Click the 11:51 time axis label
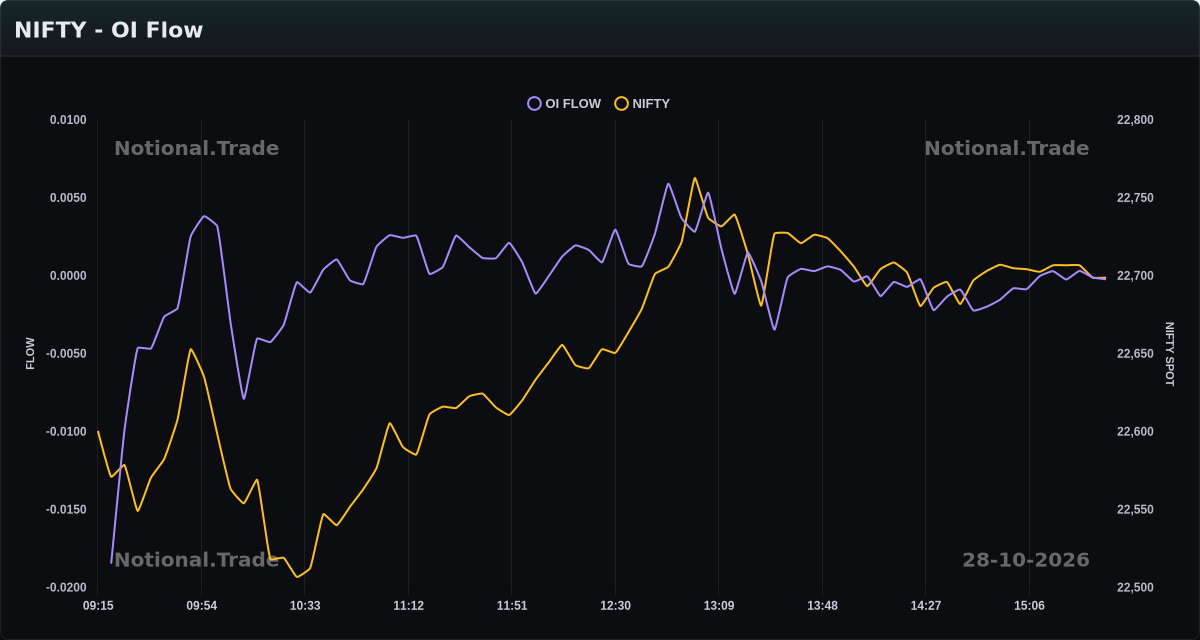 [512, 606]
